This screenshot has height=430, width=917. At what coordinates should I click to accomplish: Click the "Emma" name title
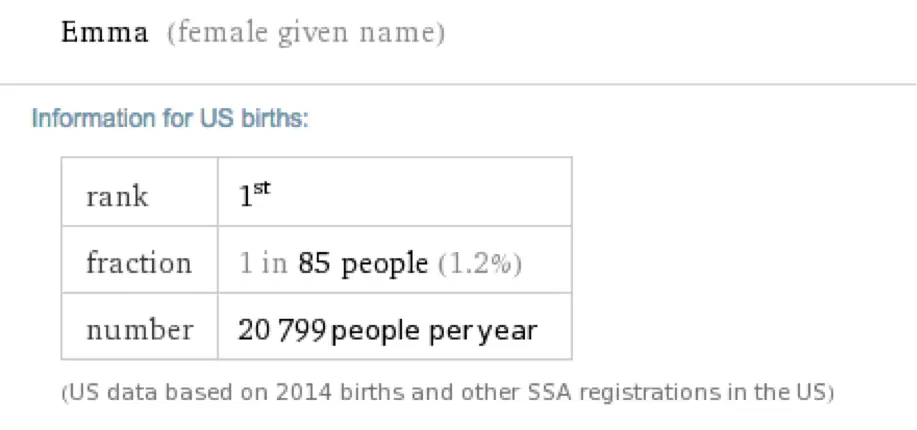click(105, 33)
